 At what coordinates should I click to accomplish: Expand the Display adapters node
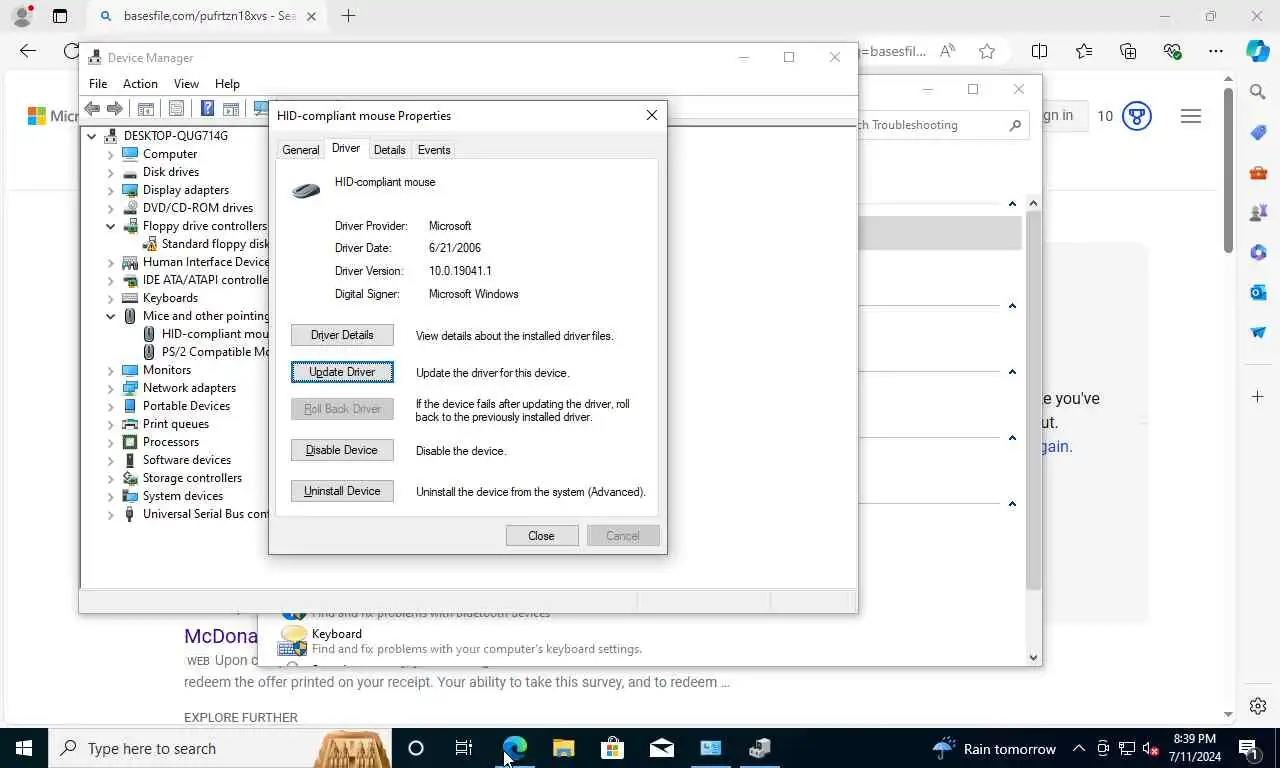tap(111, 190)
